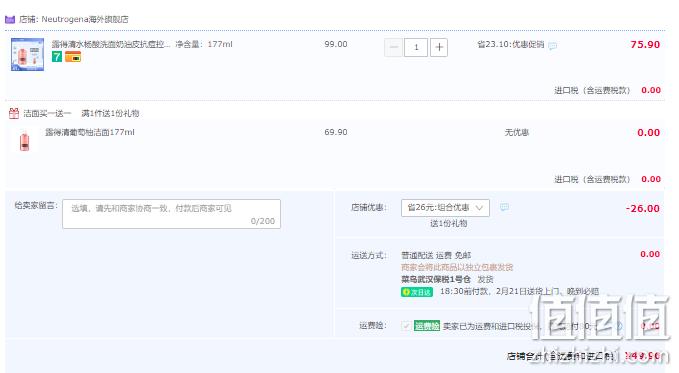Click the green 运费险 label badge
The width and height of the screenshot is (679, 373).
[x=427, y=326]
